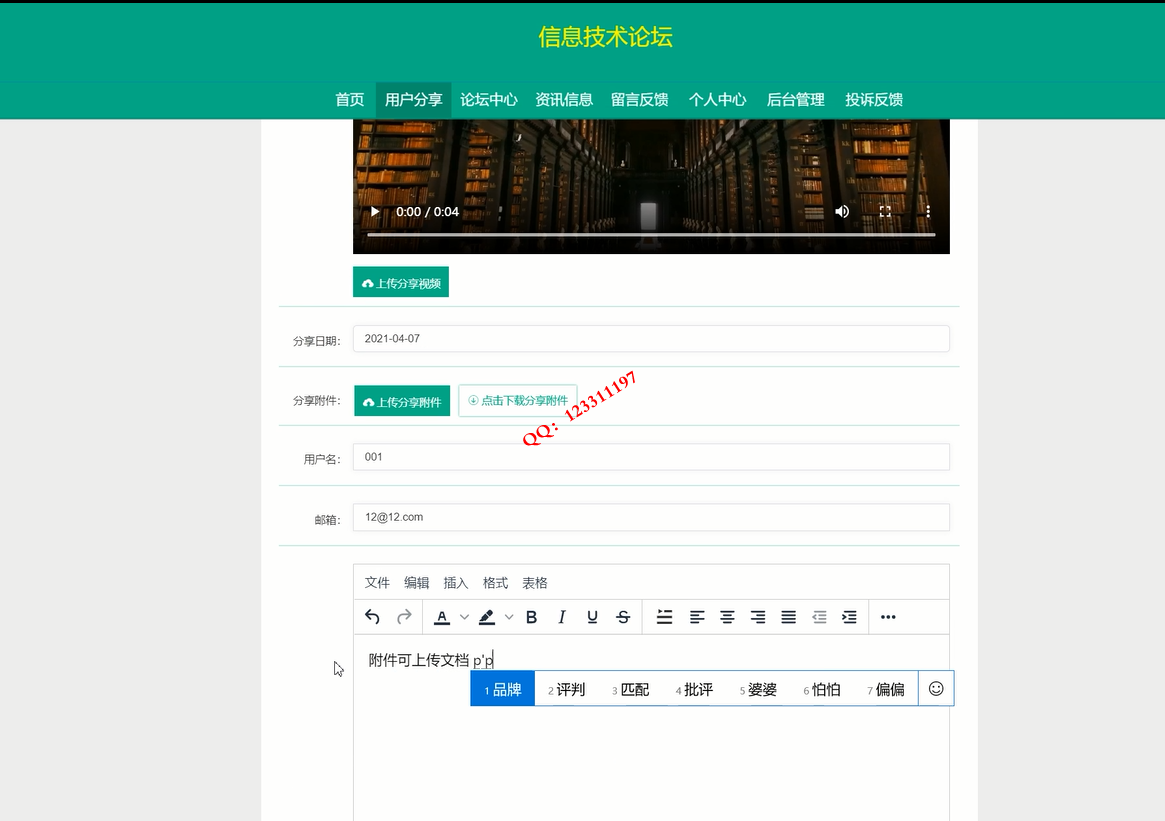1165x821 pixels.
Task: Toggle strikethrough formatting
Action: 623,617
